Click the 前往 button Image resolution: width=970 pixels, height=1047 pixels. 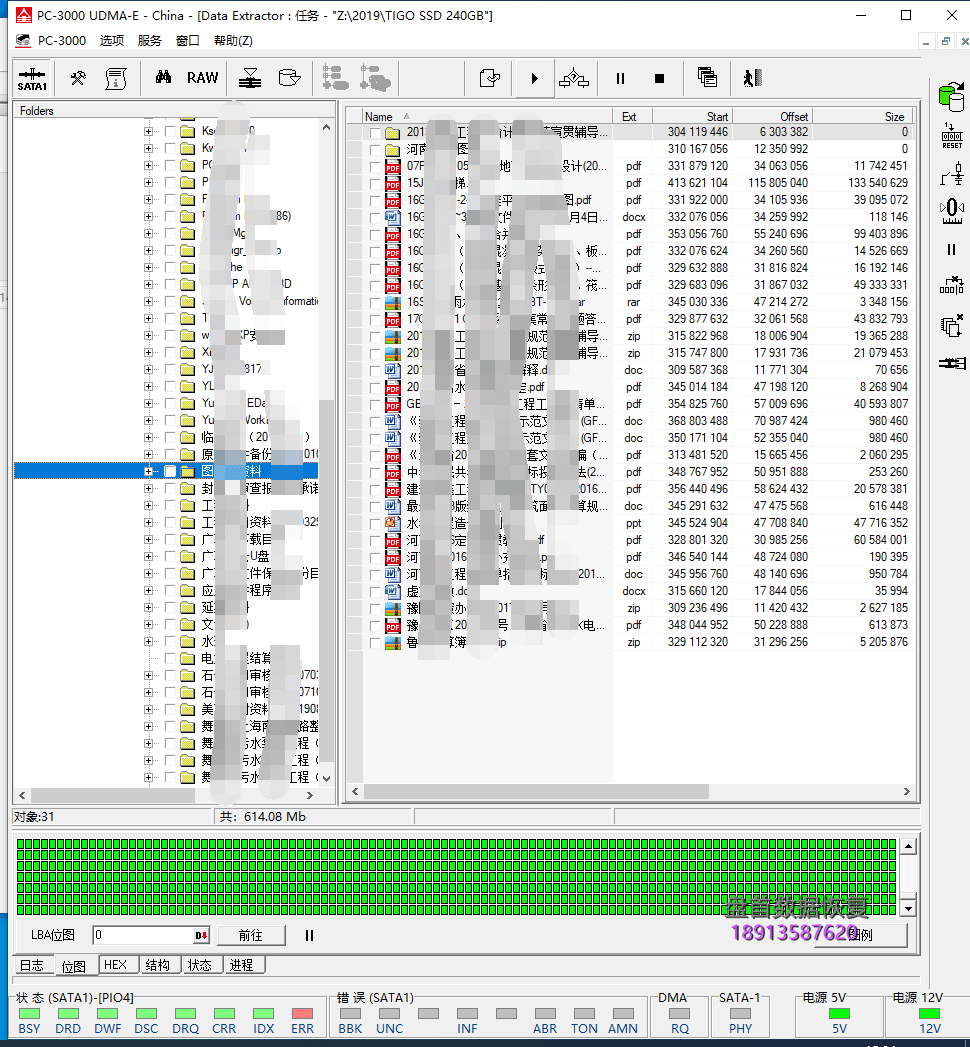251,935
